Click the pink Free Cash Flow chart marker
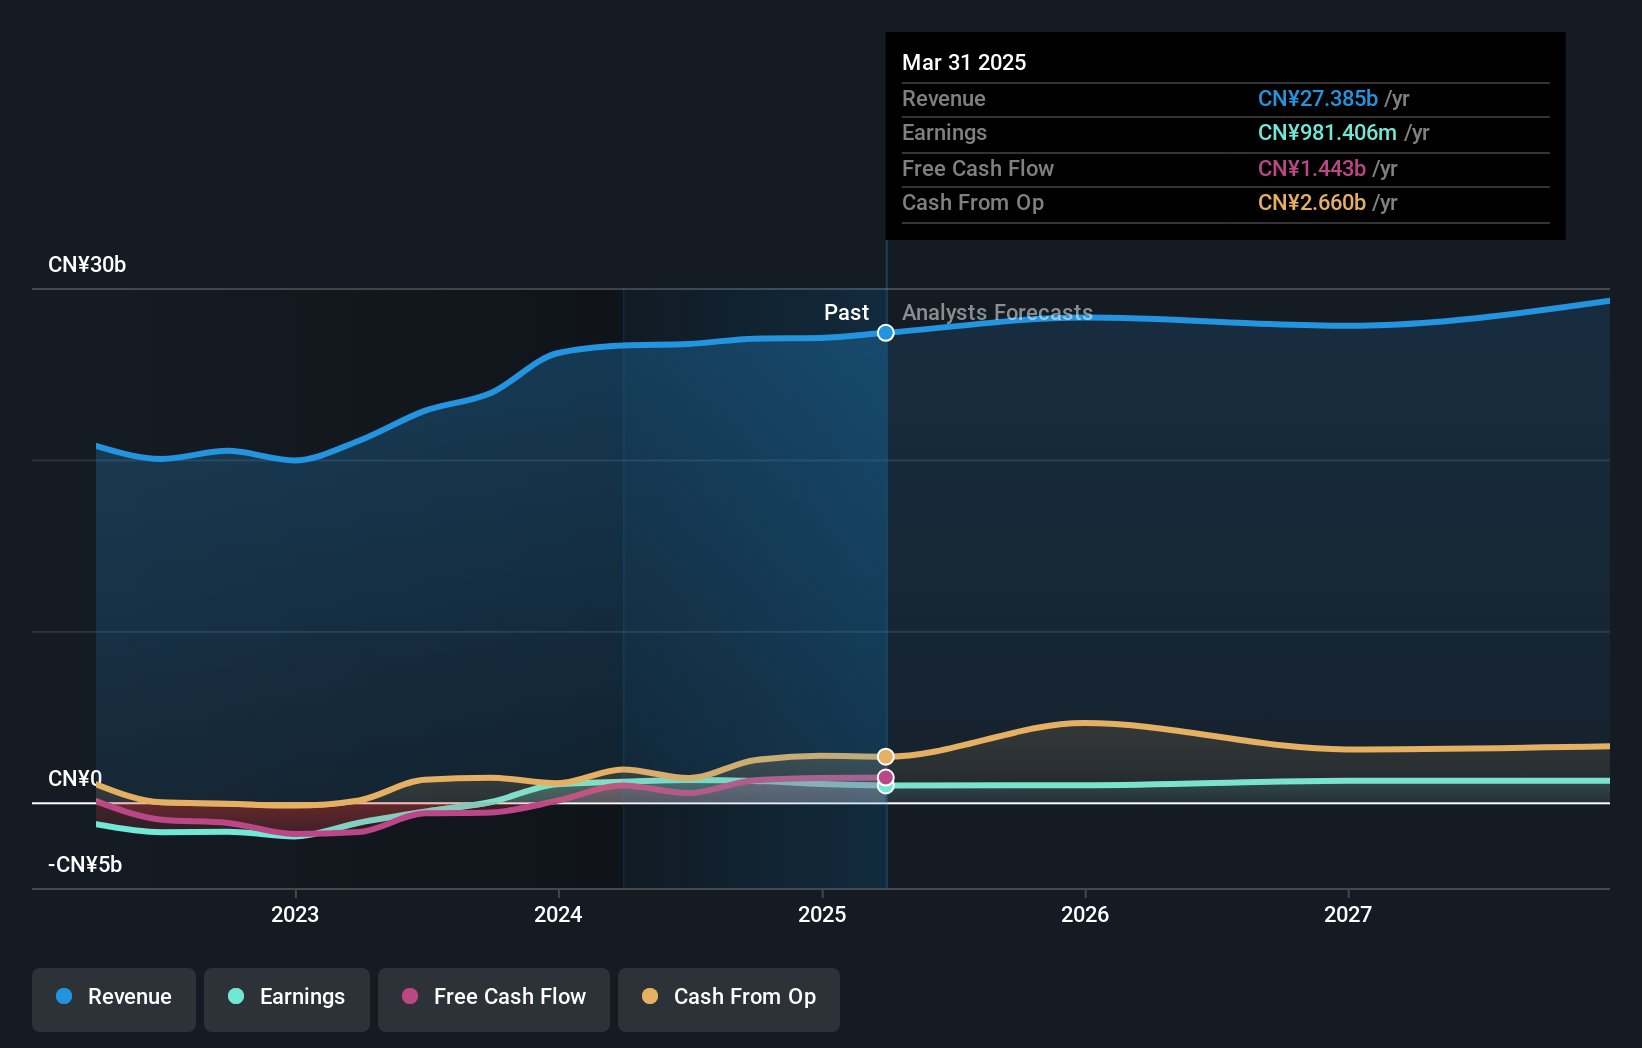The image size is (1642, 1048). (885, 776)
